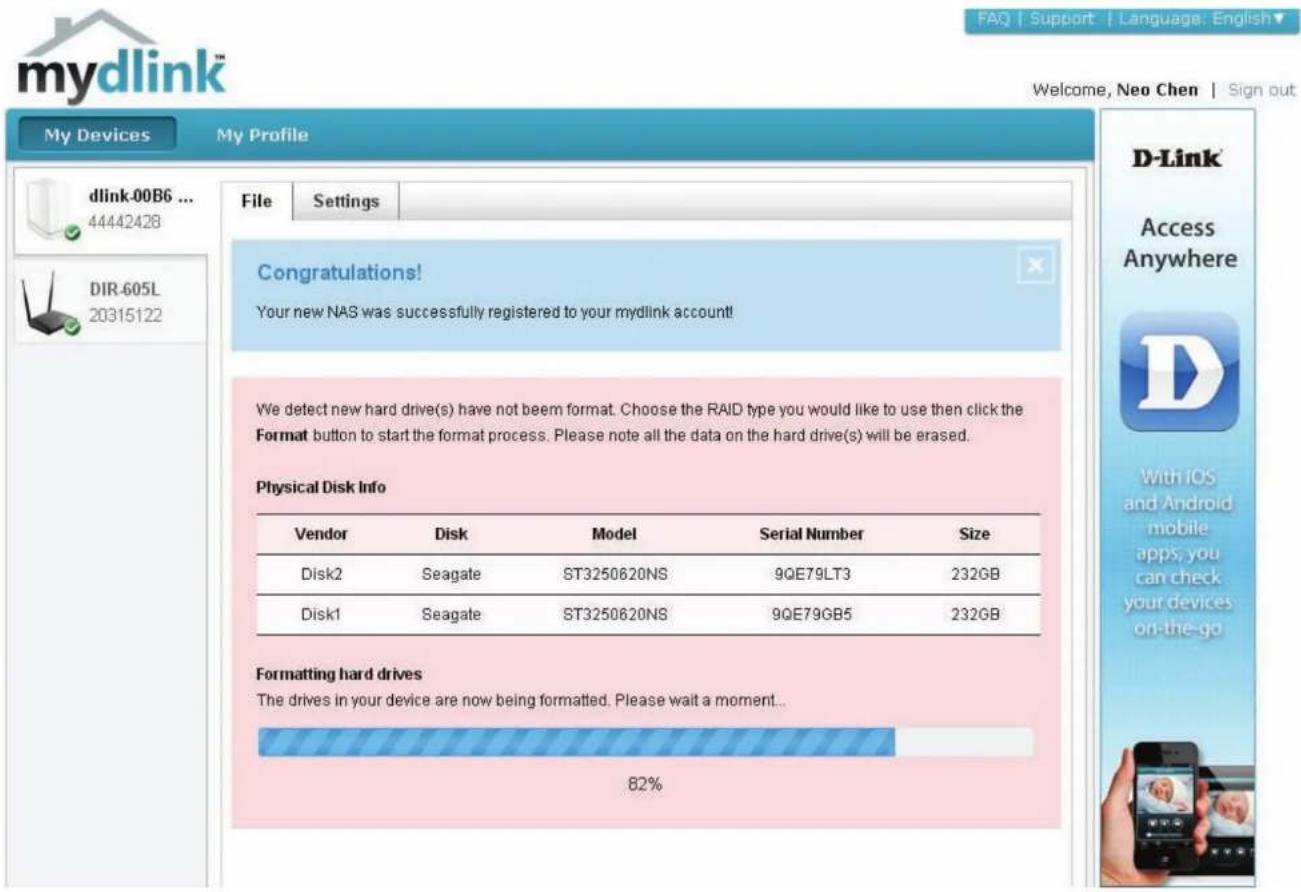Open the My Profile tab

(262, 135)
